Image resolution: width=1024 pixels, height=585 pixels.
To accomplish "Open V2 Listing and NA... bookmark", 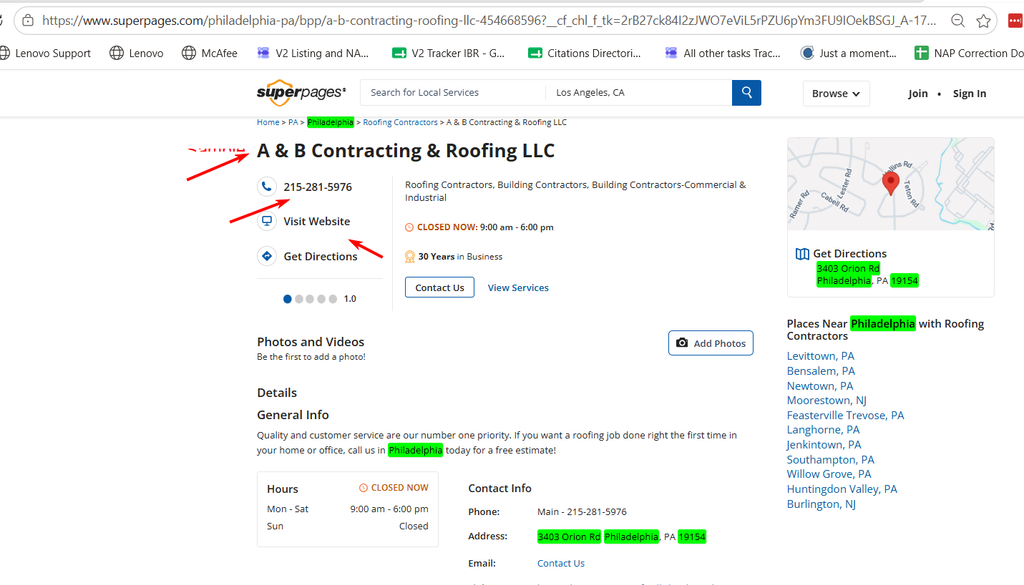I will tap(313, 53).
